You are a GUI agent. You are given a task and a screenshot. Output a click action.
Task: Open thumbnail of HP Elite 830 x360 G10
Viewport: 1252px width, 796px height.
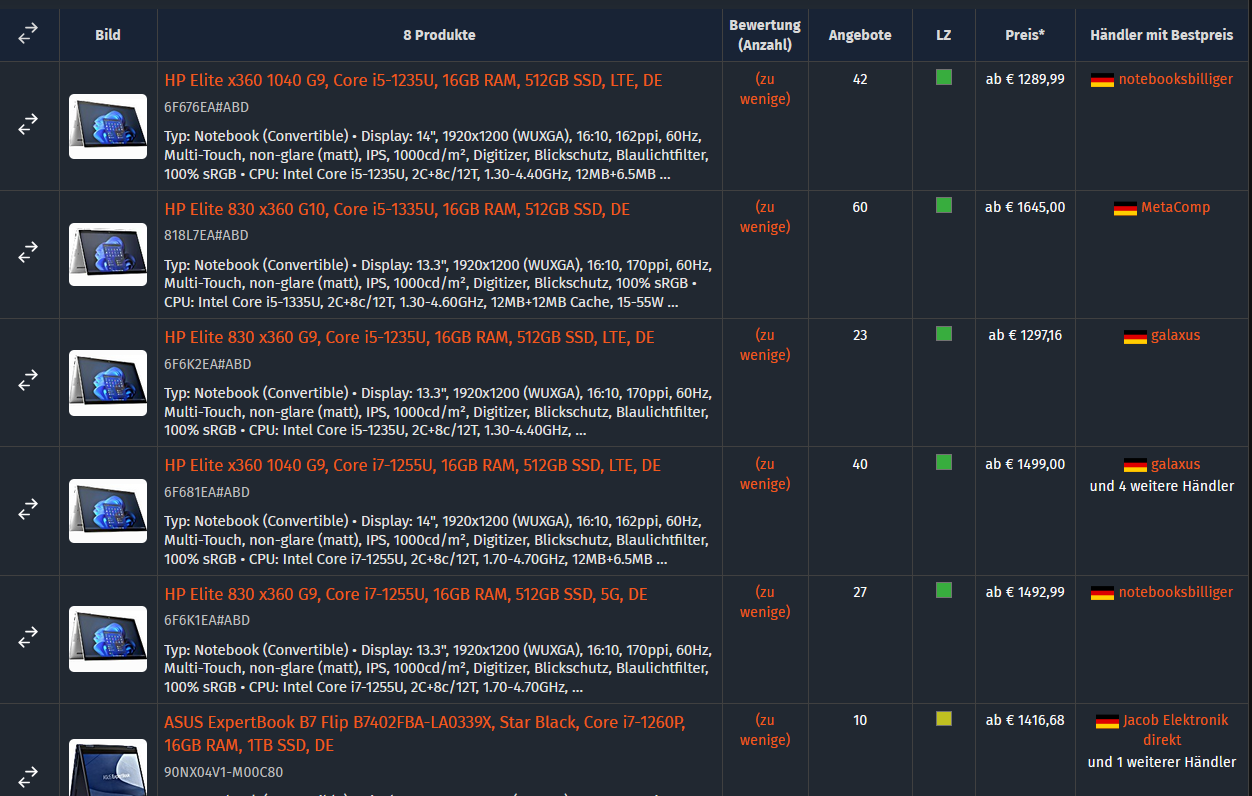(x=108, y=254)
